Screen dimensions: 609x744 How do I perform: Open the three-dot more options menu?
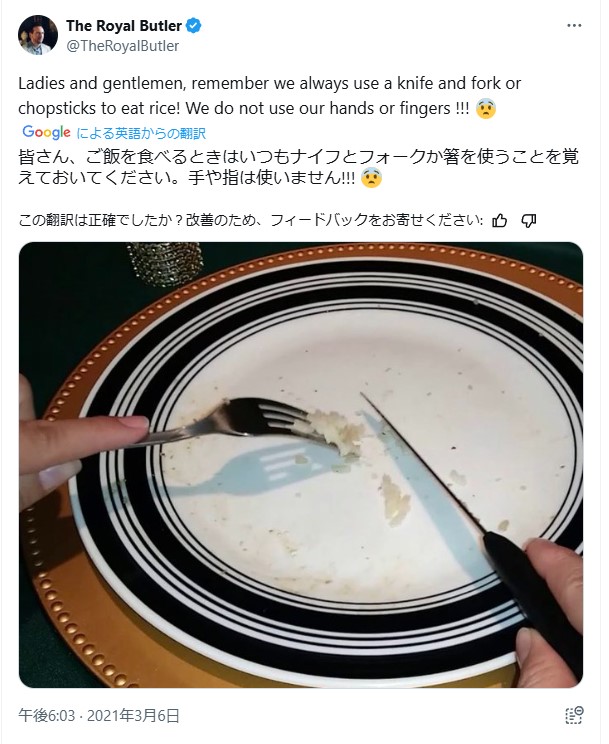(574, 26)
